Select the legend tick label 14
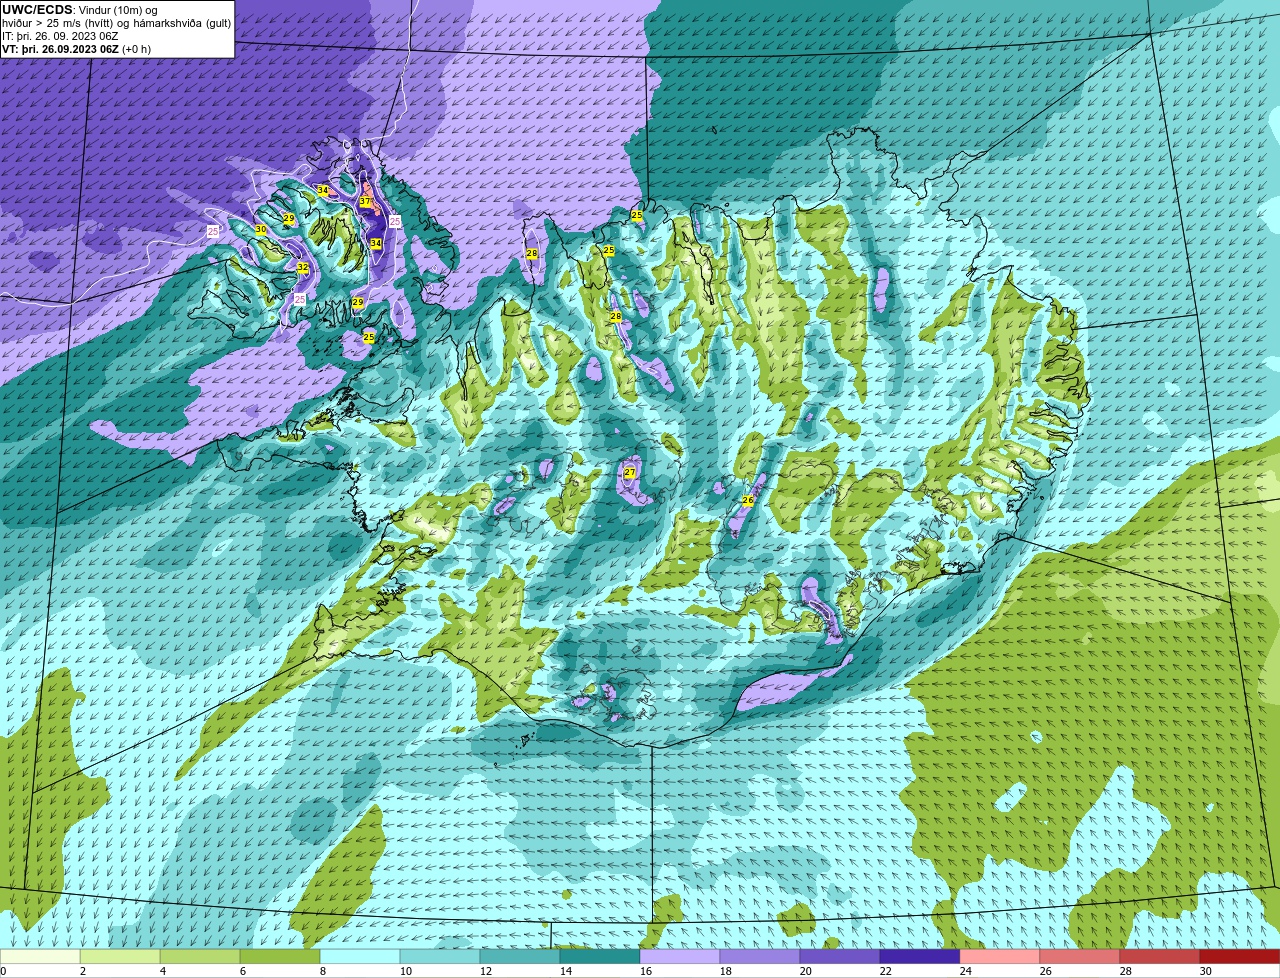Screen dimensions: 1280x978 click(x=565, y=970)
